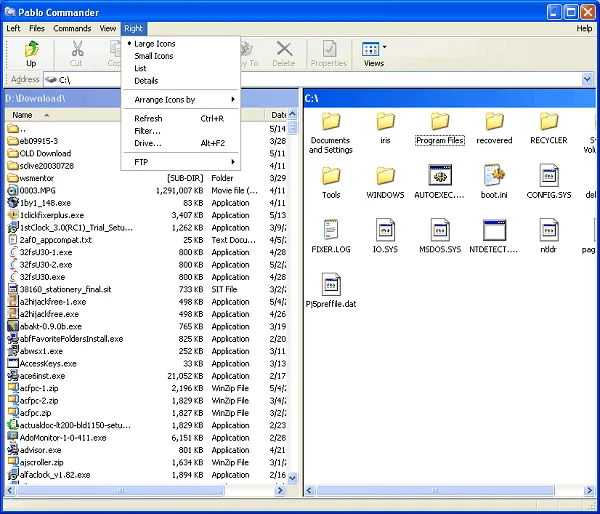Select the ajscroller.zip file row

[145, 462]
